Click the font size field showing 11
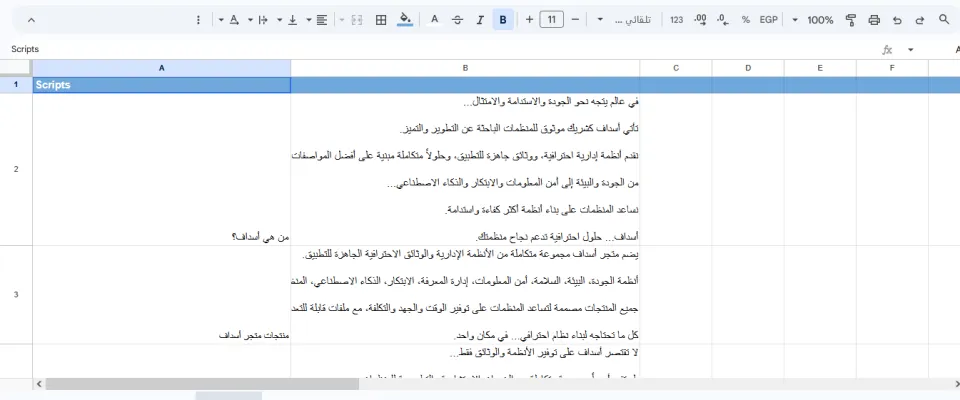Viewport: 960px width, 400px height. pos(552,20)
